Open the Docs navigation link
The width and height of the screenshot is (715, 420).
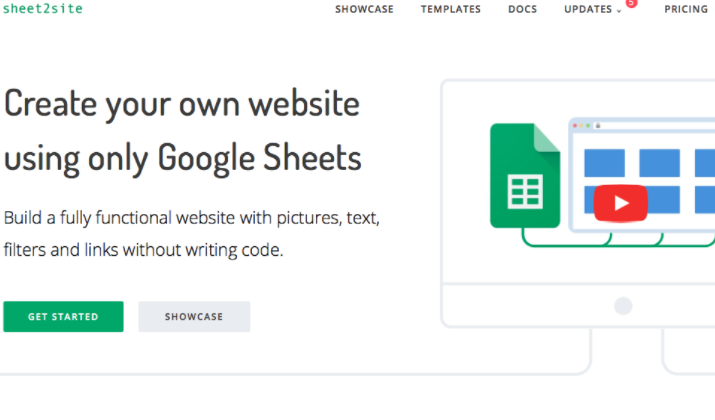pos(523,9)
